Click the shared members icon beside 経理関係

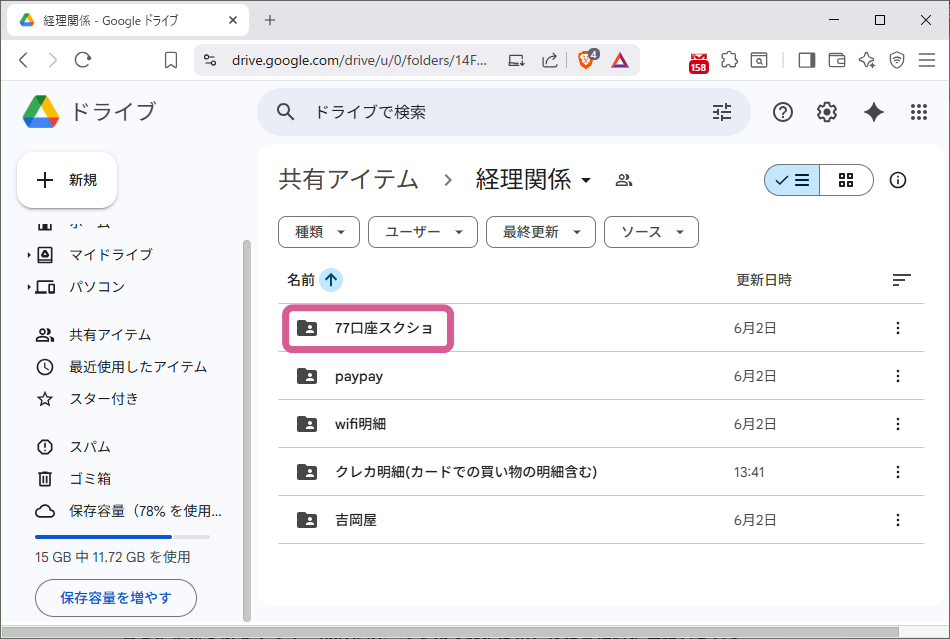(623, 179)
